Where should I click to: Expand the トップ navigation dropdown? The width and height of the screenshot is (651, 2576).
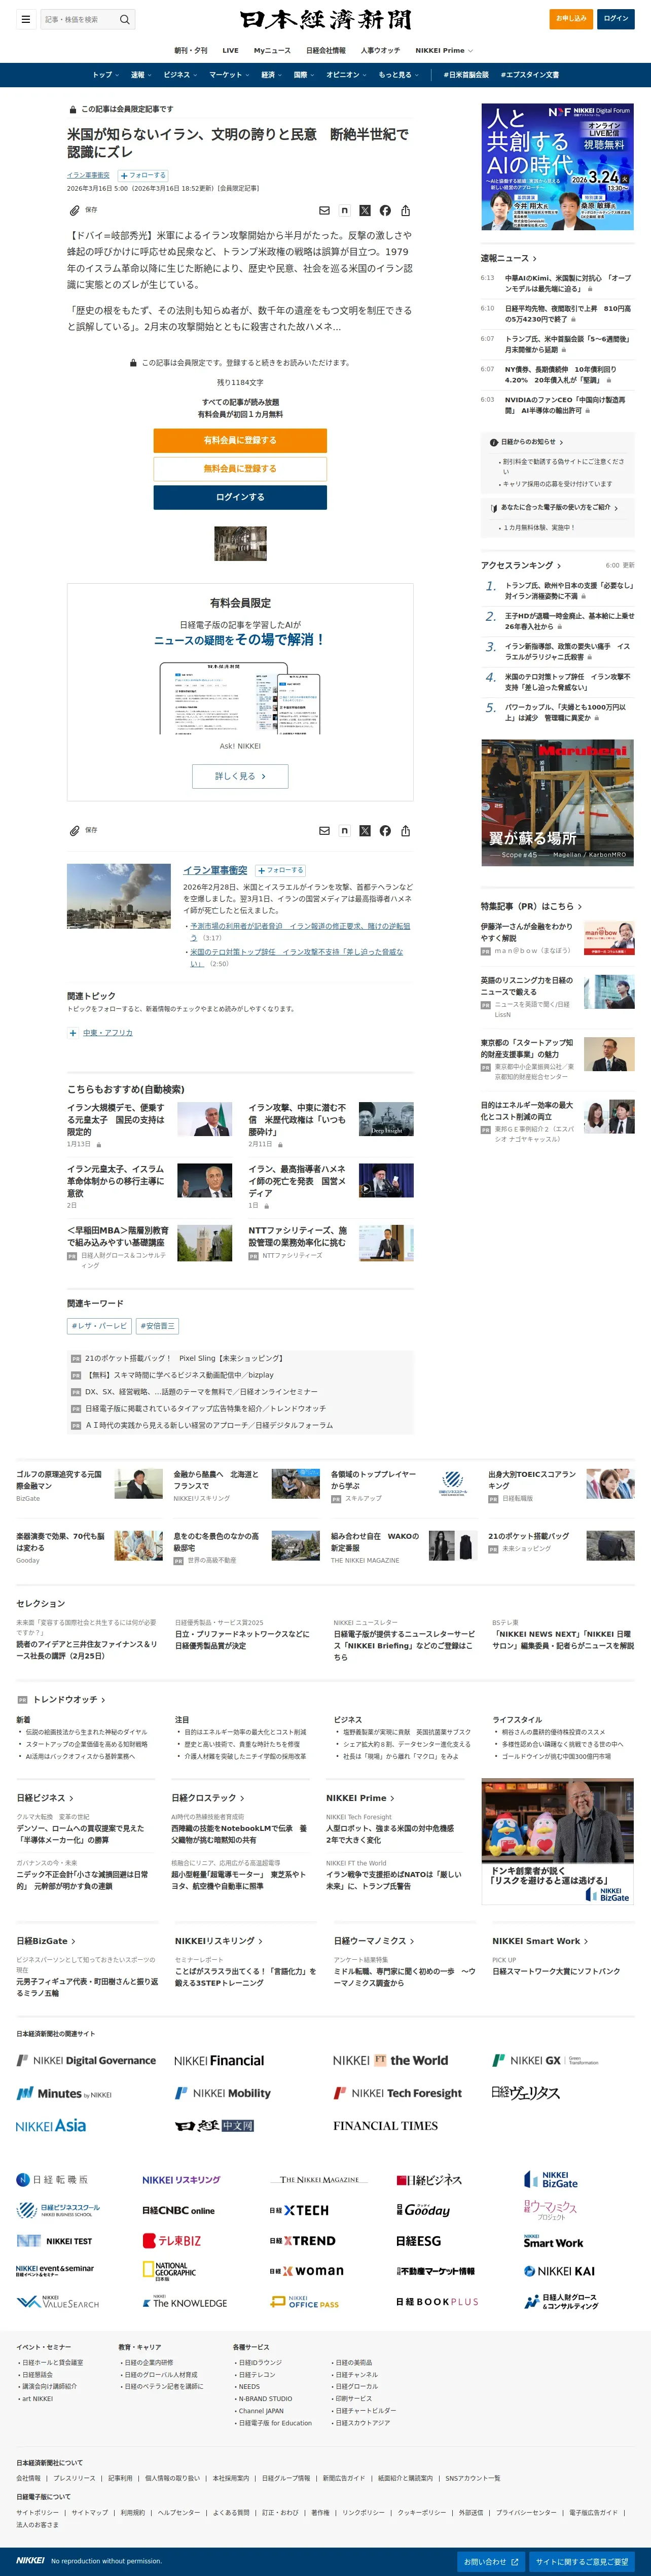(x=105, y=75)
